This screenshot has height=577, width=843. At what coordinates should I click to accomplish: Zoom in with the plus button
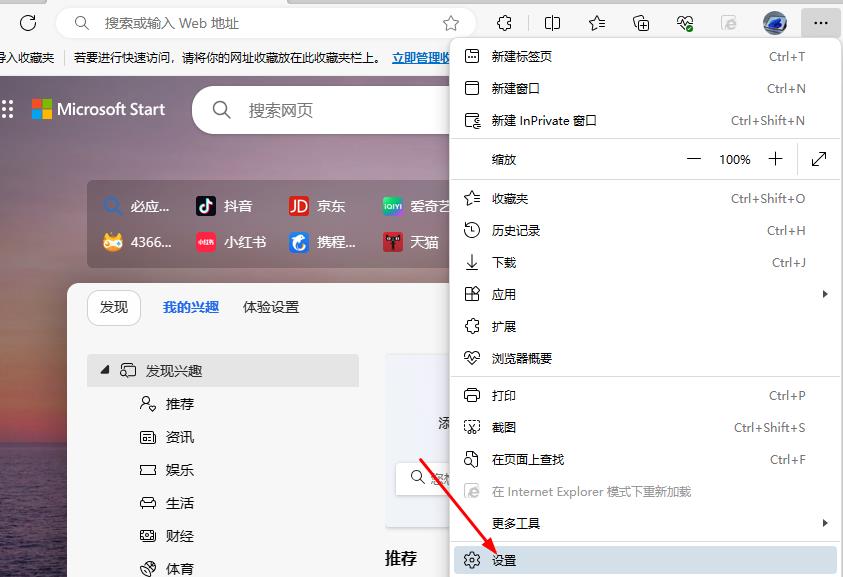pyautogui.click(x=775, y=159)
